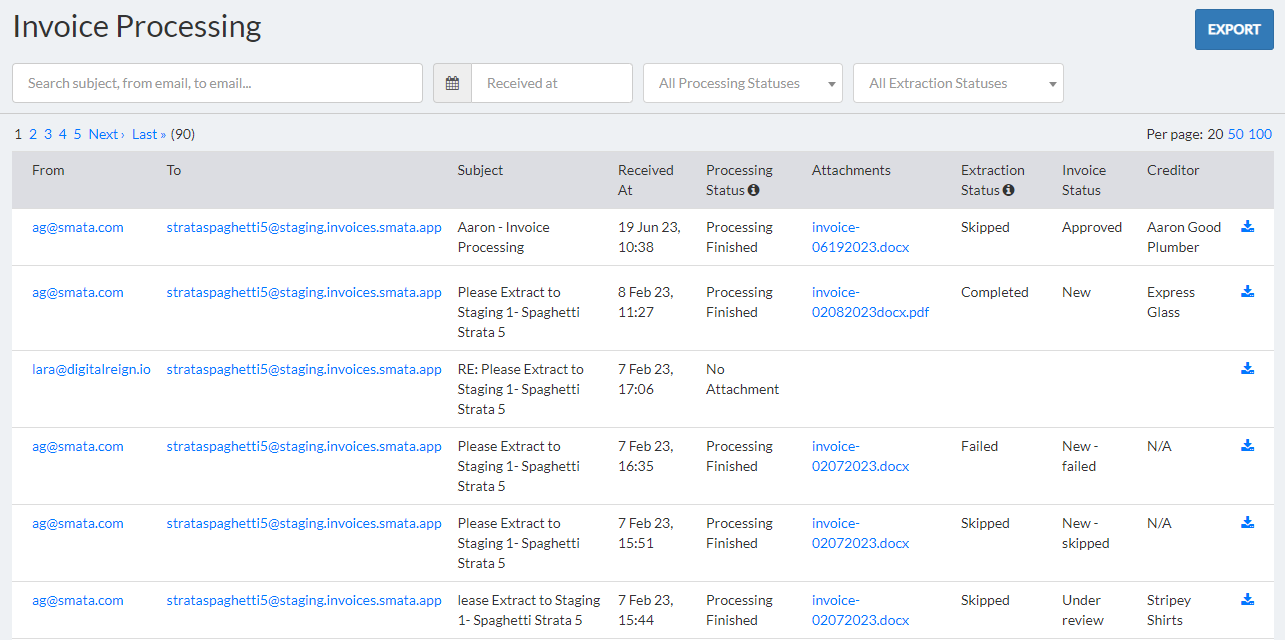Select the 'No Attachment' status cell
Image resolution: width=1285 pixels, height=640 pixels.
tap(742, 379)
